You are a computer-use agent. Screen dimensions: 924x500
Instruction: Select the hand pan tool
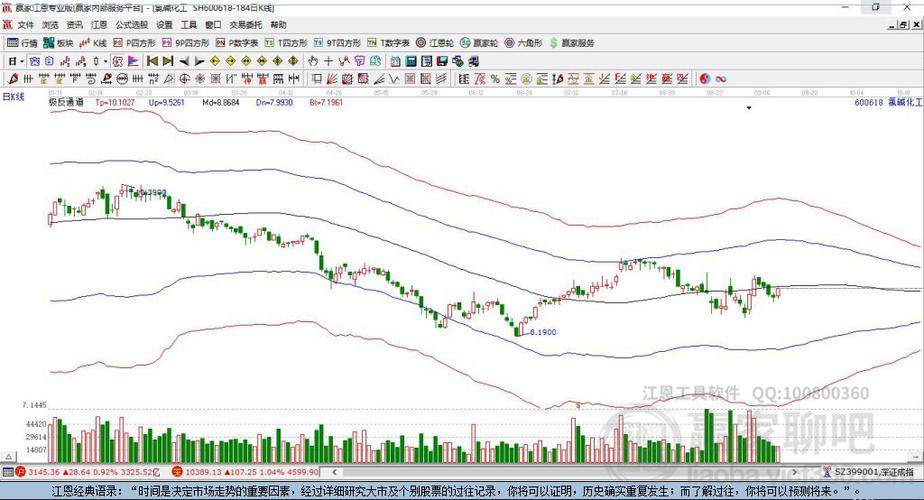313,61
